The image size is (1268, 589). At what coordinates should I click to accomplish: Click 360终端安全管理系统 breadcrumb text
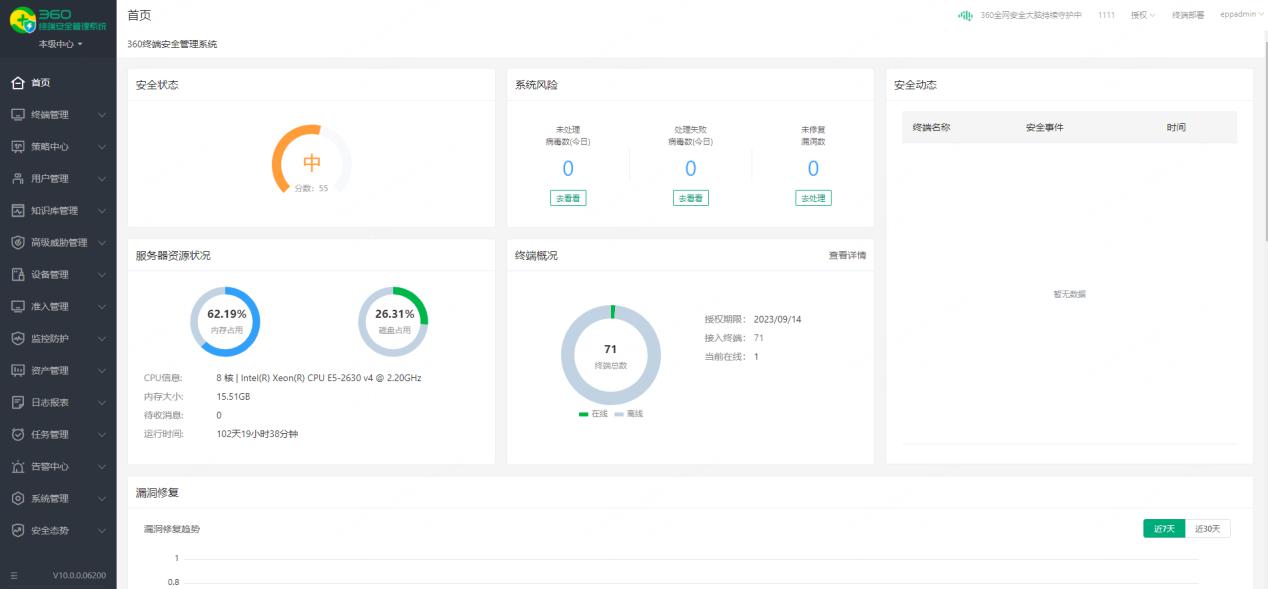[172, 45]
